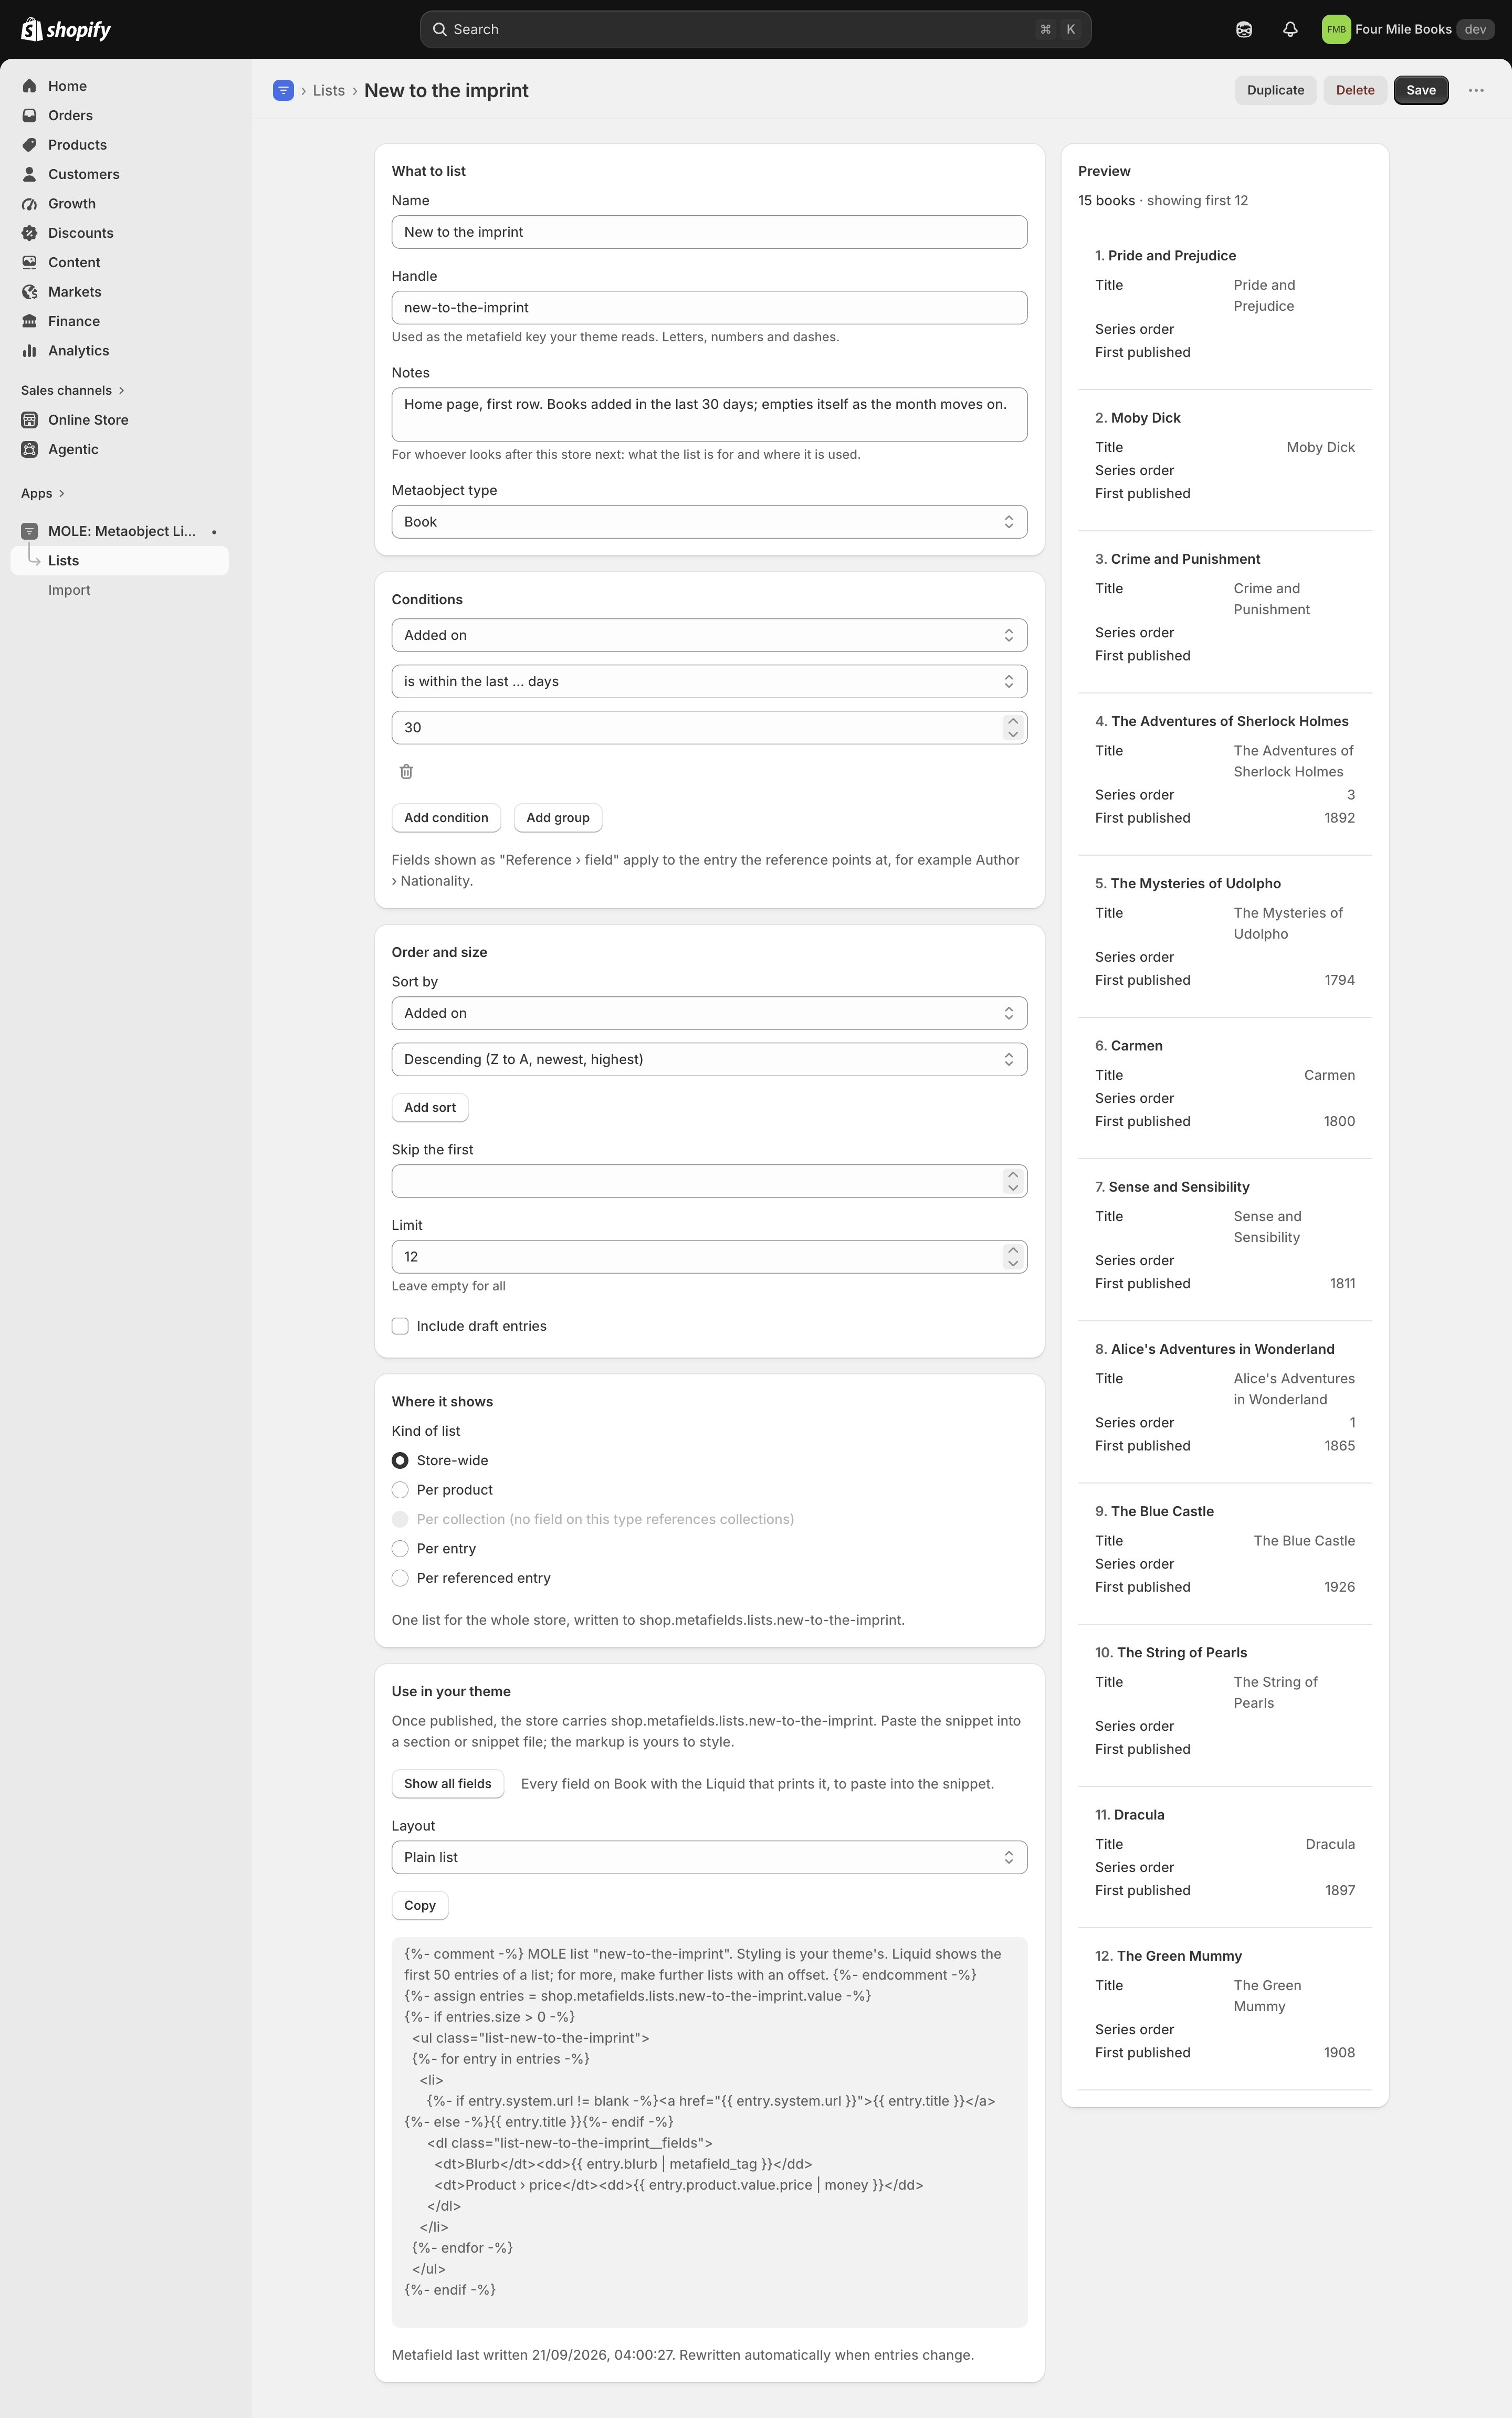Click the Skip the first stepper arrows

pyautogui.click(x=1013, y=1181)
